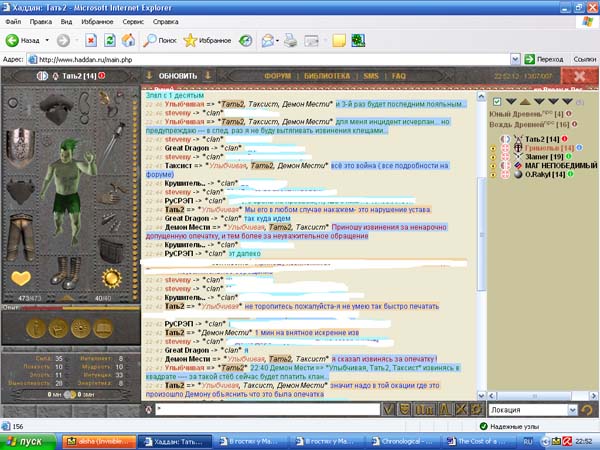
Task: Open the Mail button dropdown arrow
Action: click(277, 40)
